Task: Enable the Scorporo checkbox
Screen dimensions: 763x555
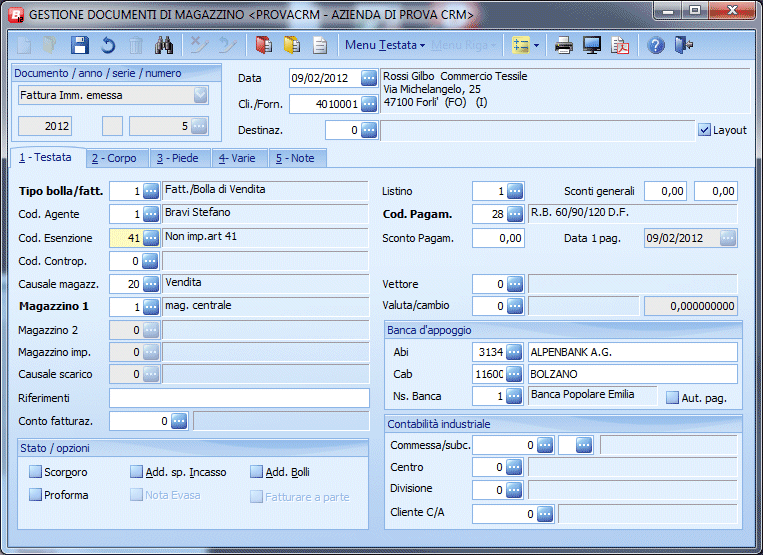Action: point(36,472)
